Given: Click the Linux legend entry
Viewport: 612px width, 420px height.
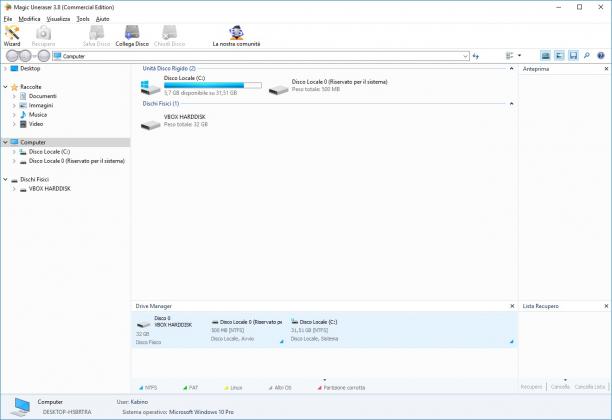Looking at the screenshot, I should coord(233,388).
